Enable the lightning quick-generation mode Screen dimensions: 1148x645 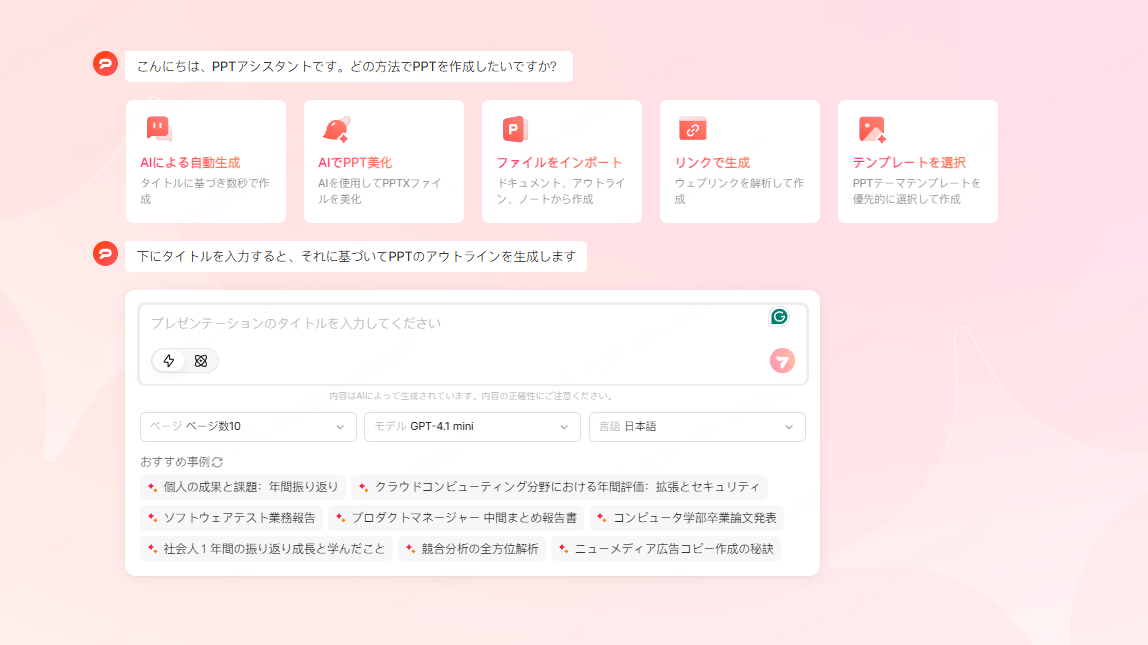pyautogui.click(x=168, y=361)
